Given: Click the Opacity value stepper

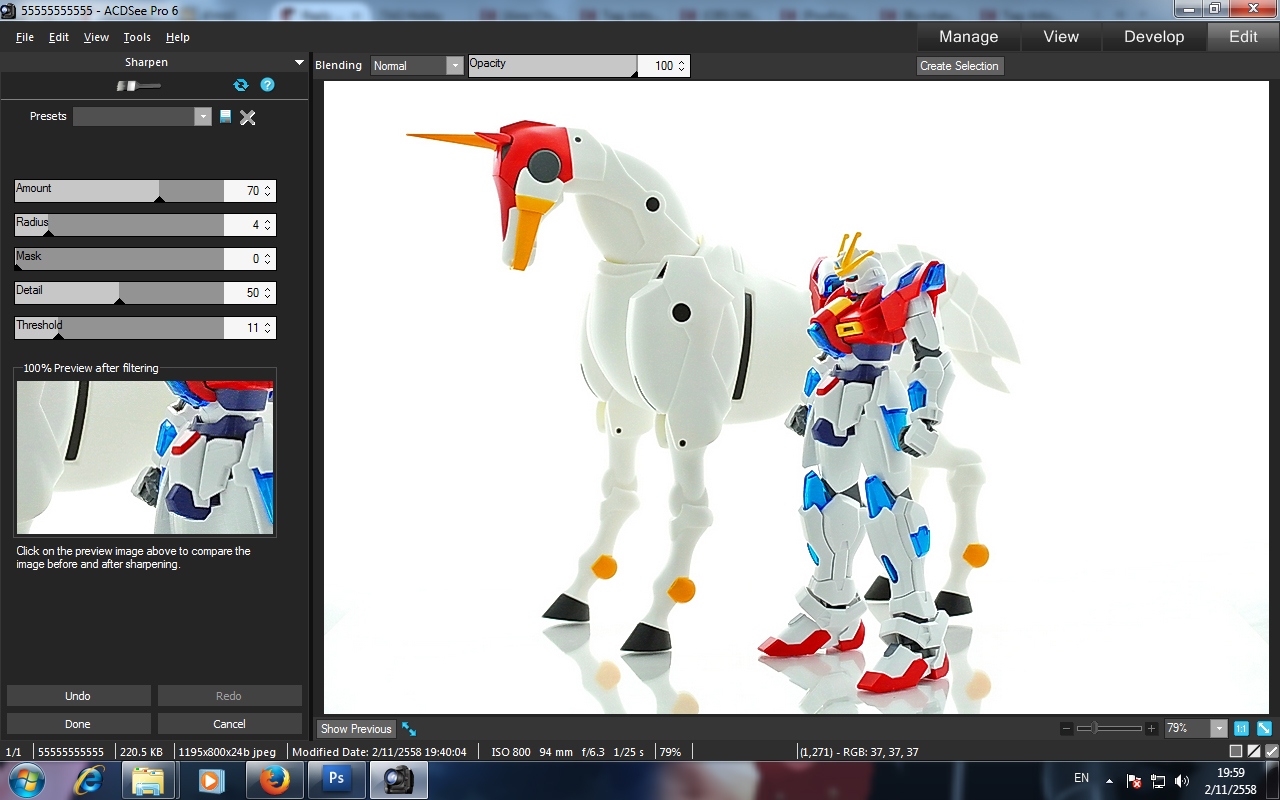Looking at the screenshot, I should coord(681,66).
